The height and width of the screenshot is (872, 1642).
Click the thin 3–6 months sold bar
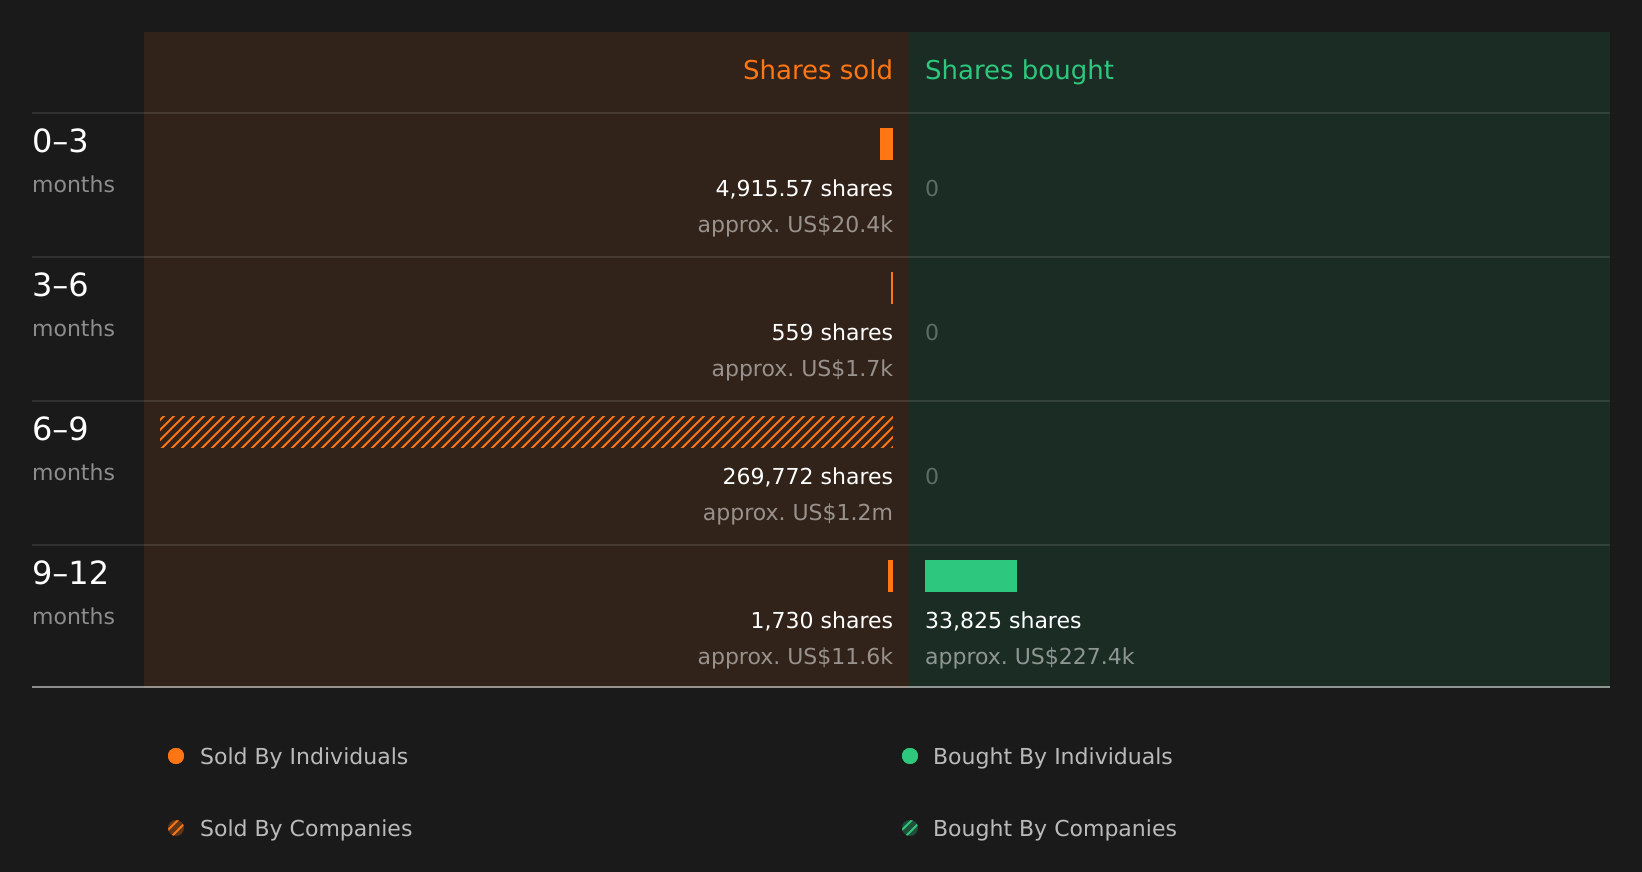pyautogui.click(x=891, y=288)
